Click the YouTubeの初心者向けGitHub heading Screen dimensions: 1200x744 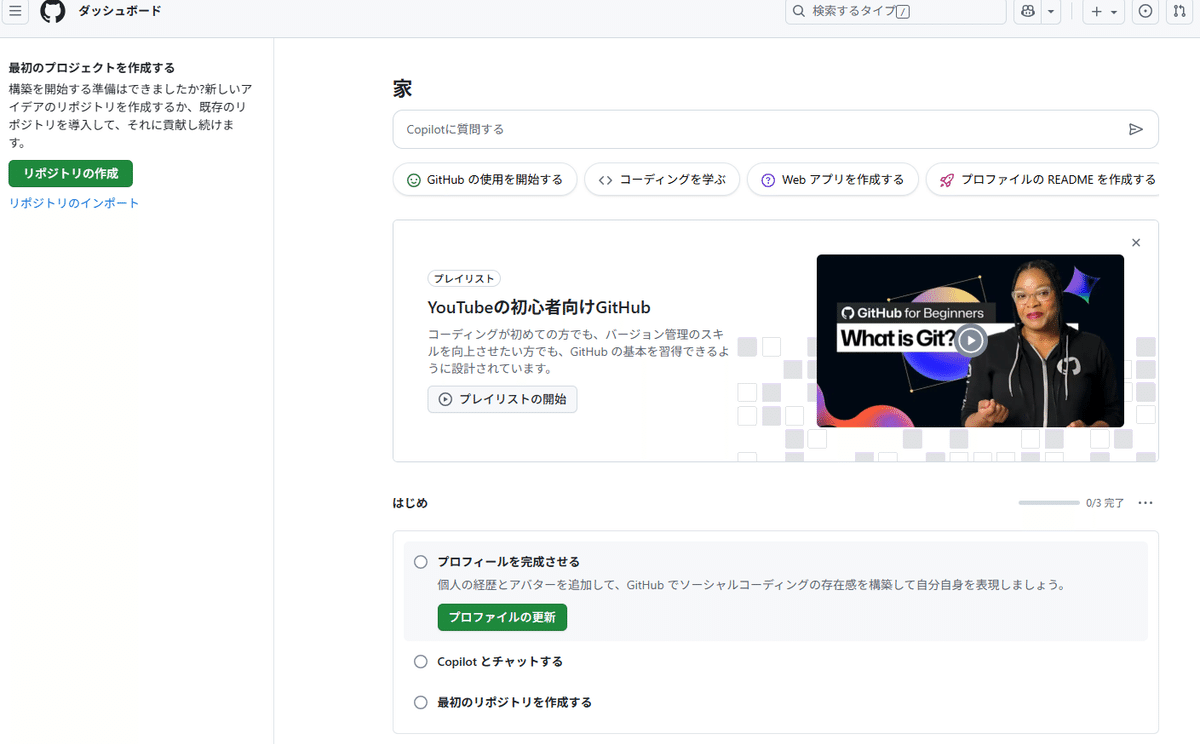point(539,307)
